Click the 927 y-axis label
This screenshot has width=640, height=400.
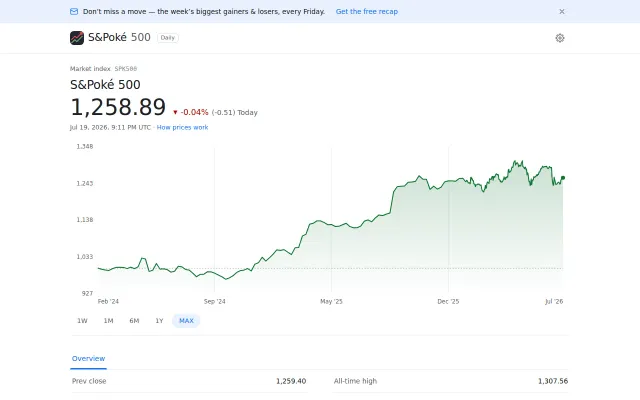click(87, 293)
